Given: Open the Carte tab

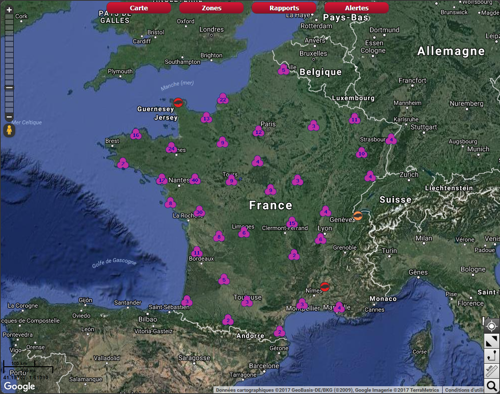Looking at the screenshot, I should coord(139,8).
